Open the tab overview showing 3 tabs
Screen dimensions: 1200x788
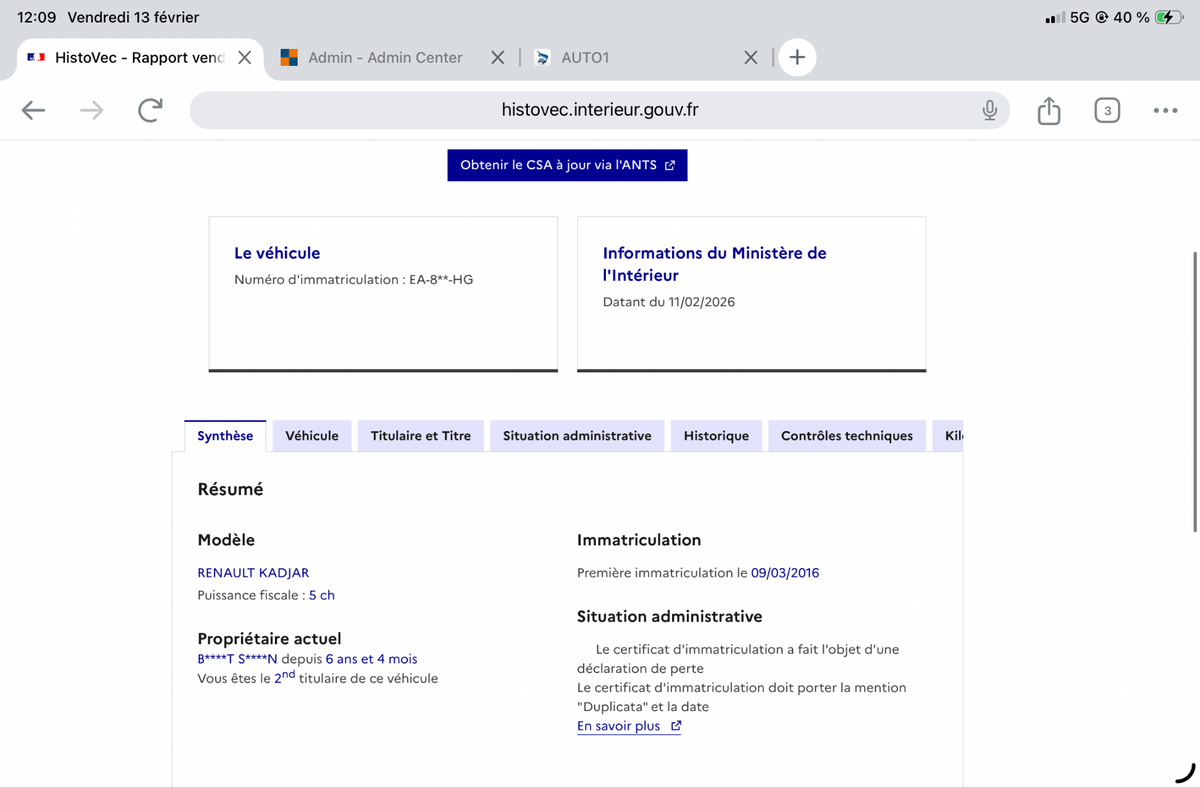pyautogui.click(x=1106, y=110)
